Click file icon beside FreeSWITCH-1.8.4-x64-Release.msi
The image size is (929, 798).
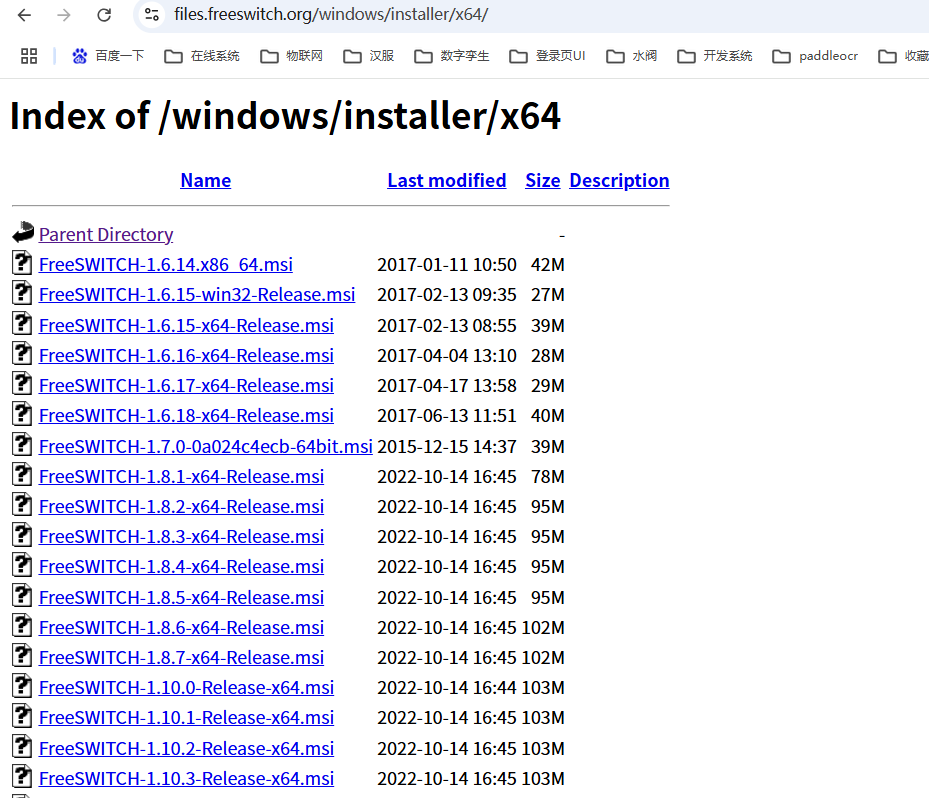point(22,565)
